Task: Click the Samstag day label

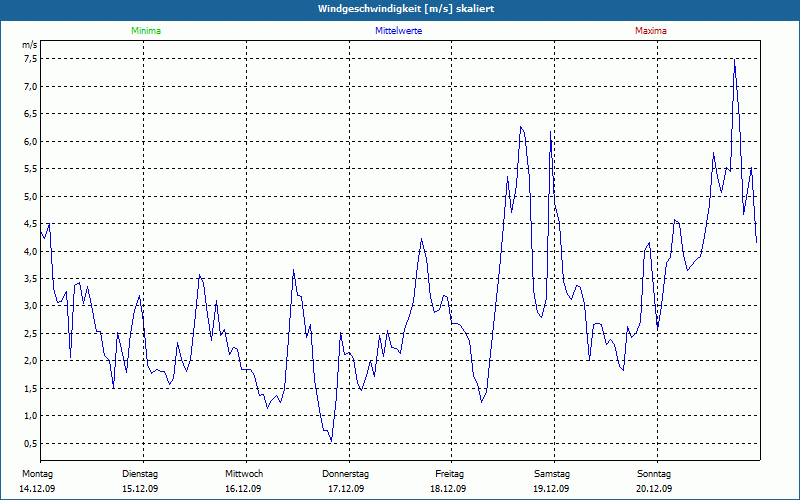Action: 552,474
